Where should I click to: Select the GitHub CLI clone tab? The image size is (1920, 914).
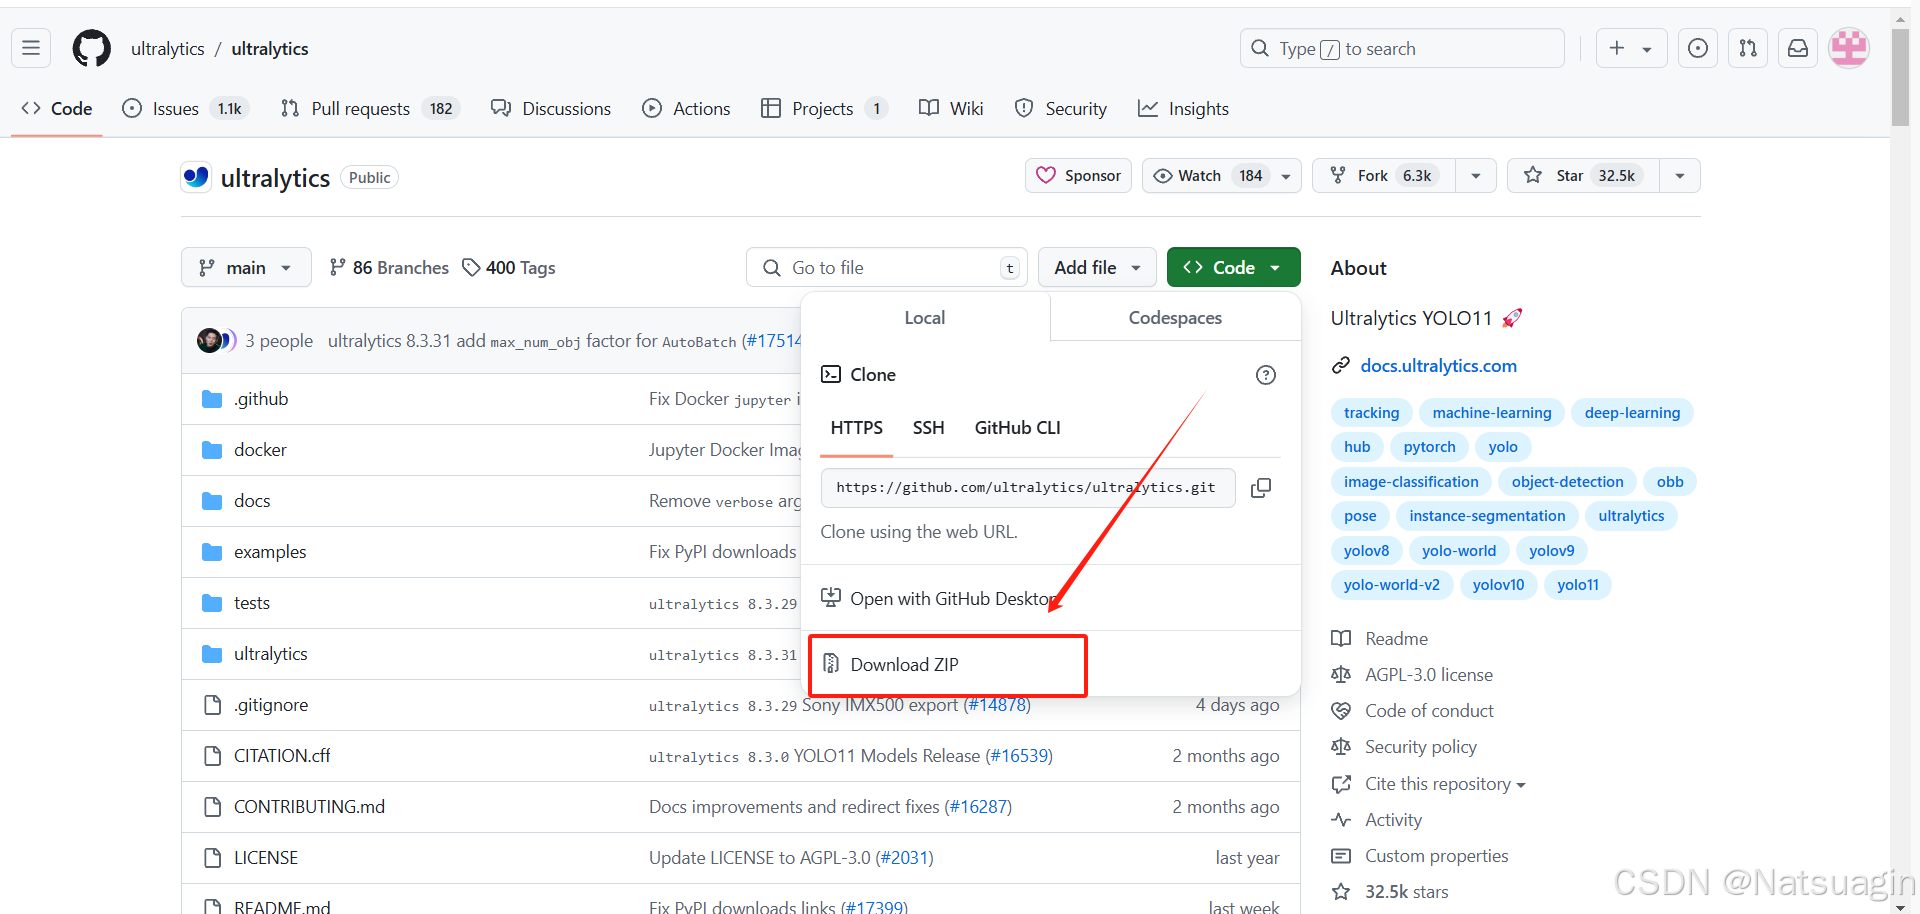coord(1017,428)
